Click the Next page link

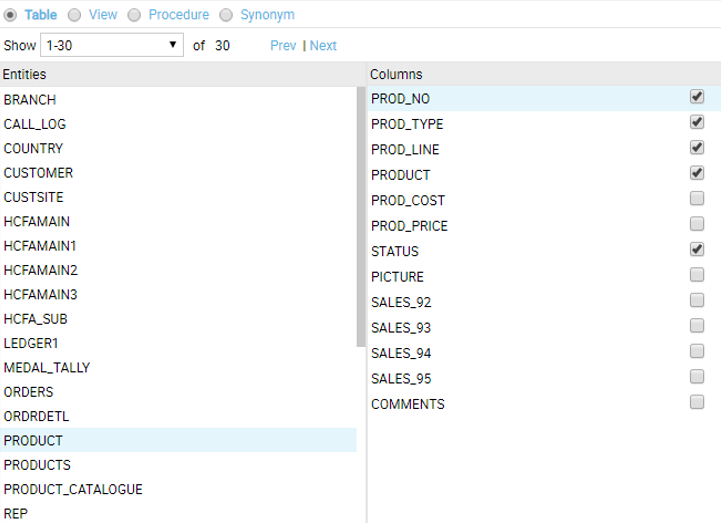tap(323, 46)
